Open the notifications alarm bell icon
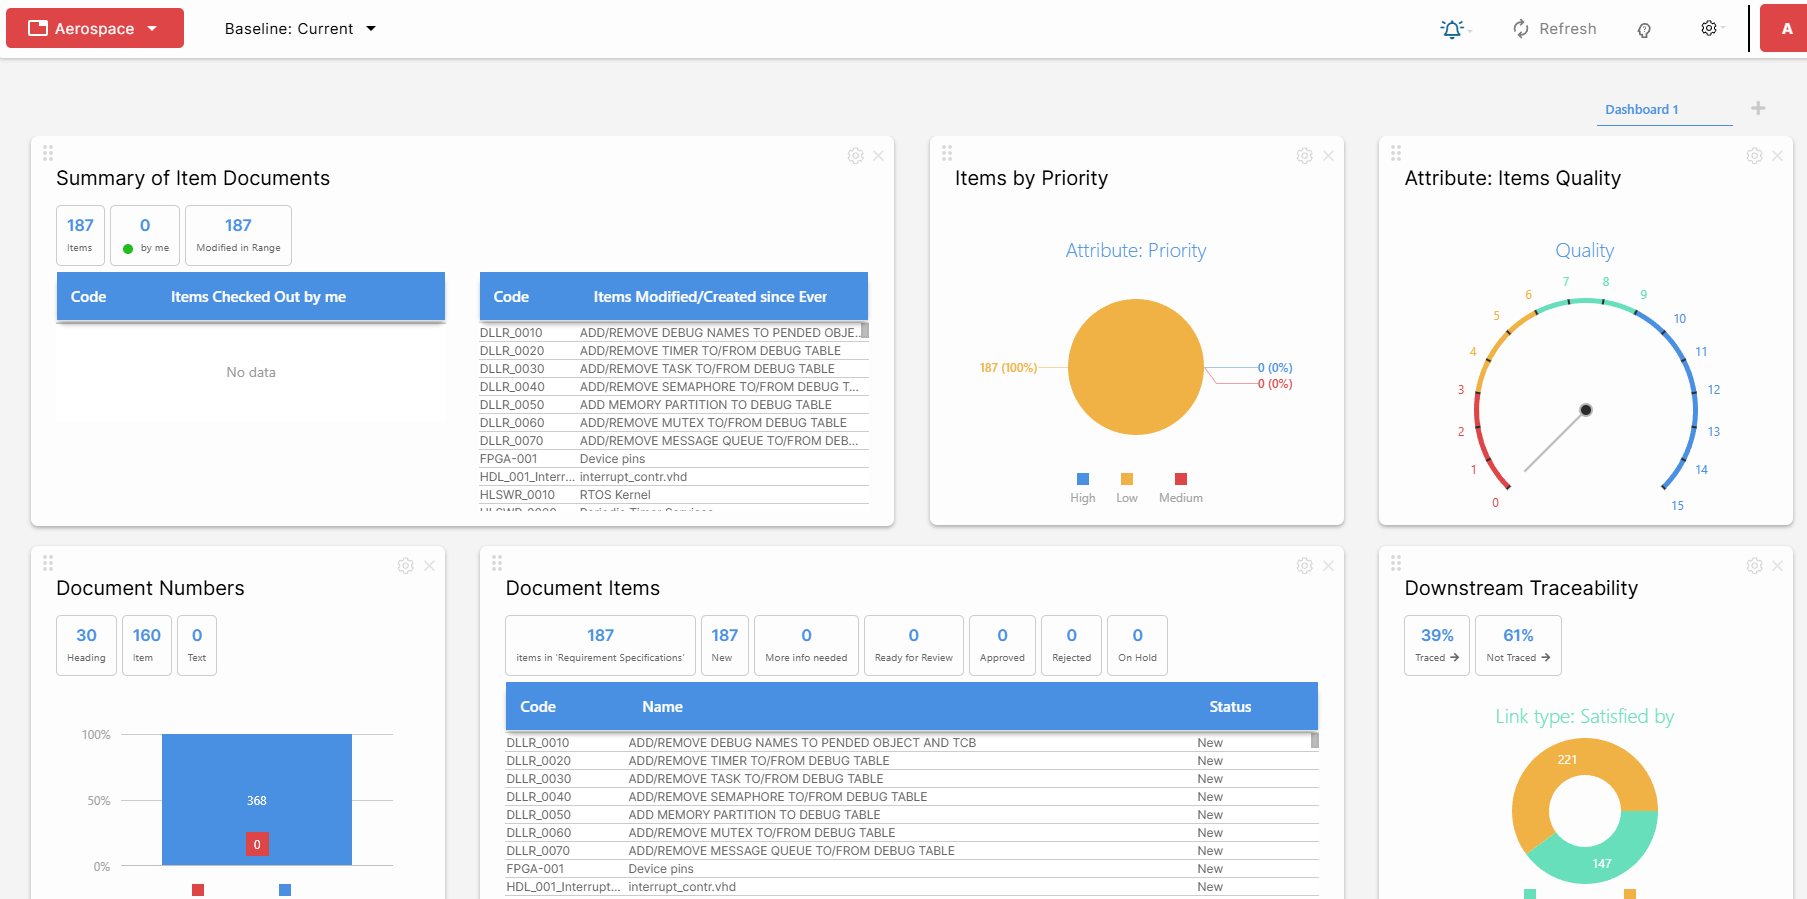The image size is (1807, 899). 1453,29
